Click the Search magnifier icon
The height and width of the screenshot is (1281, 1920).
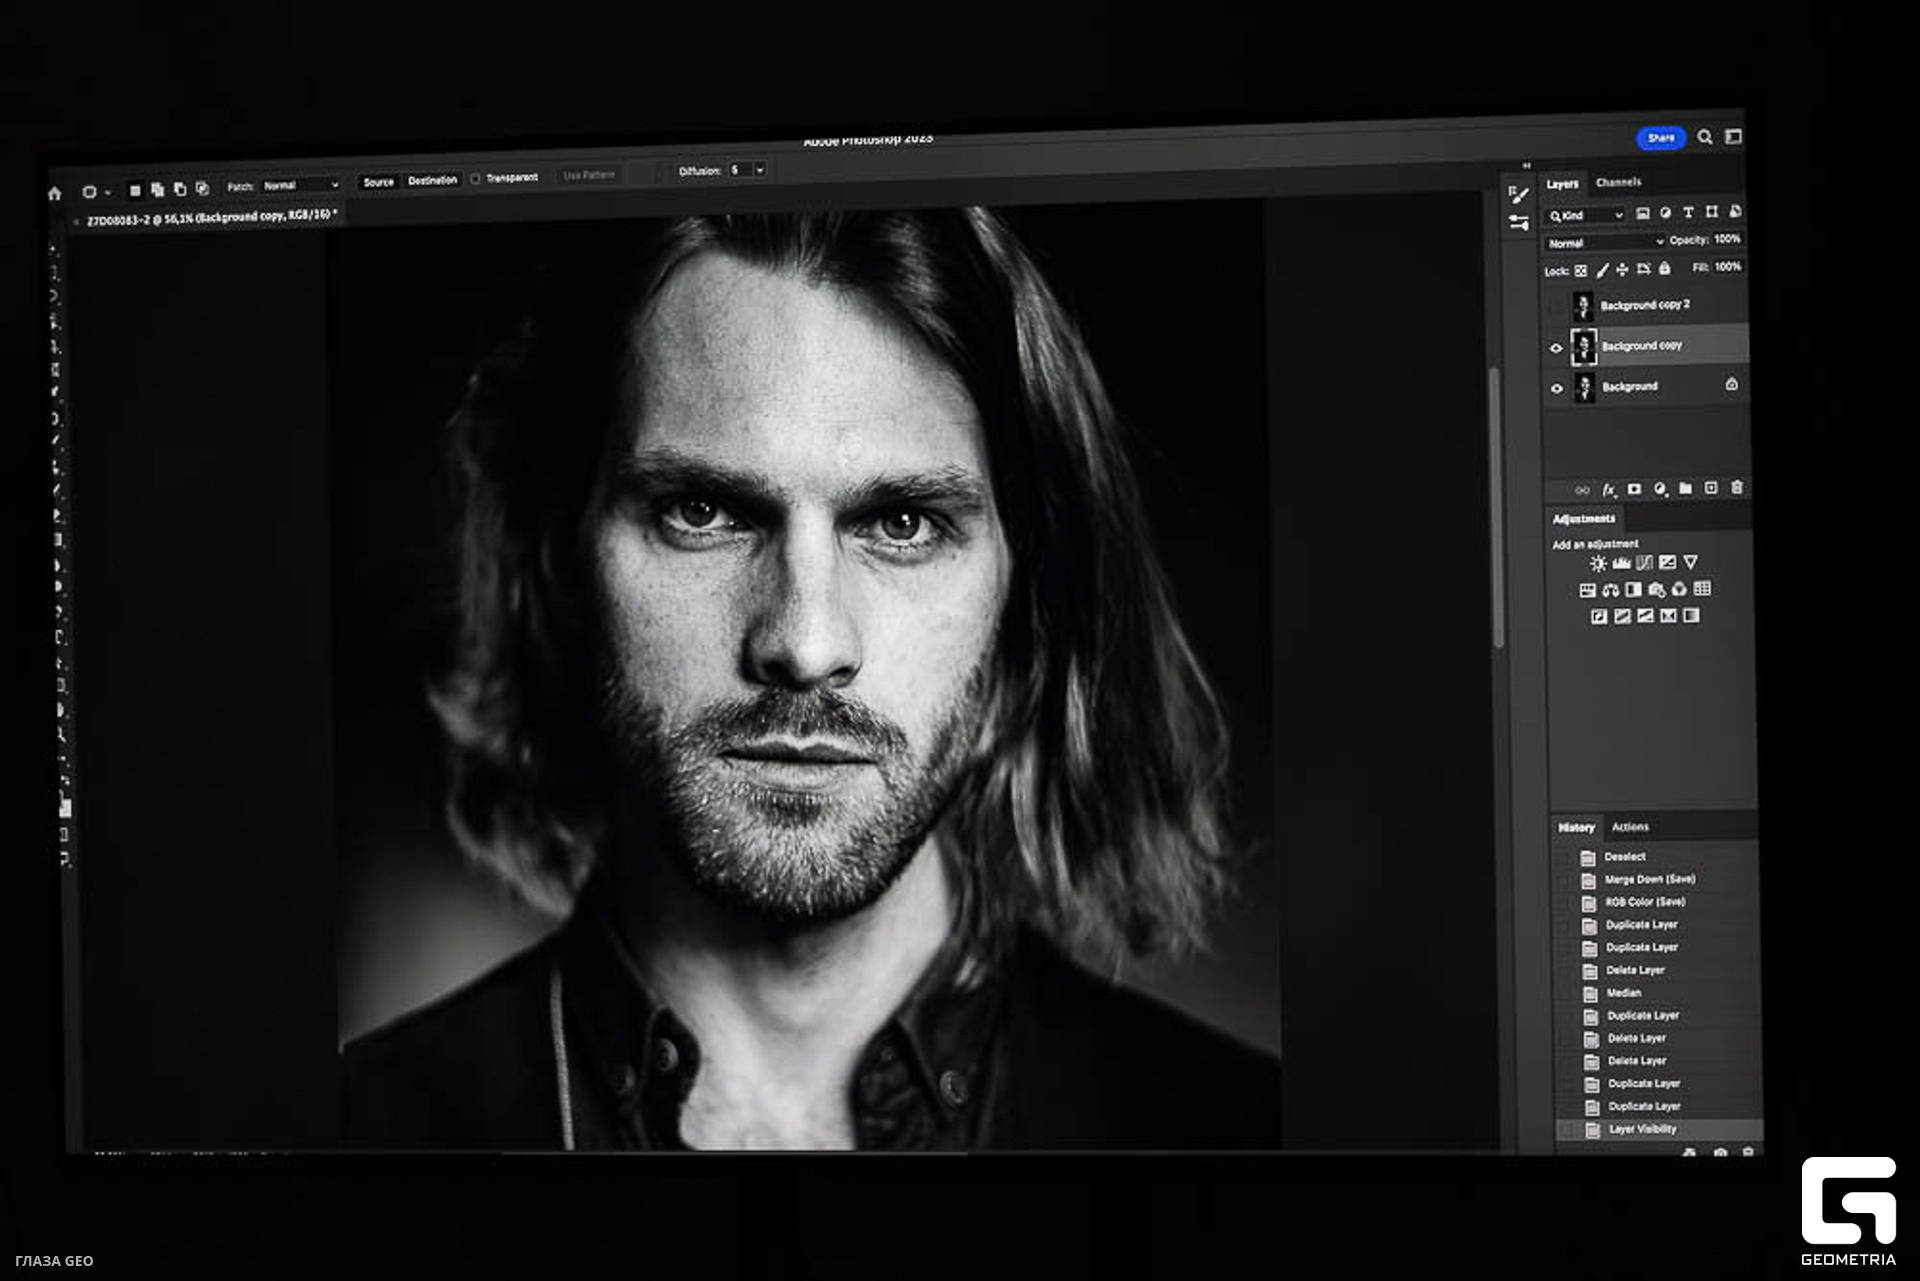coord(1705,137)
